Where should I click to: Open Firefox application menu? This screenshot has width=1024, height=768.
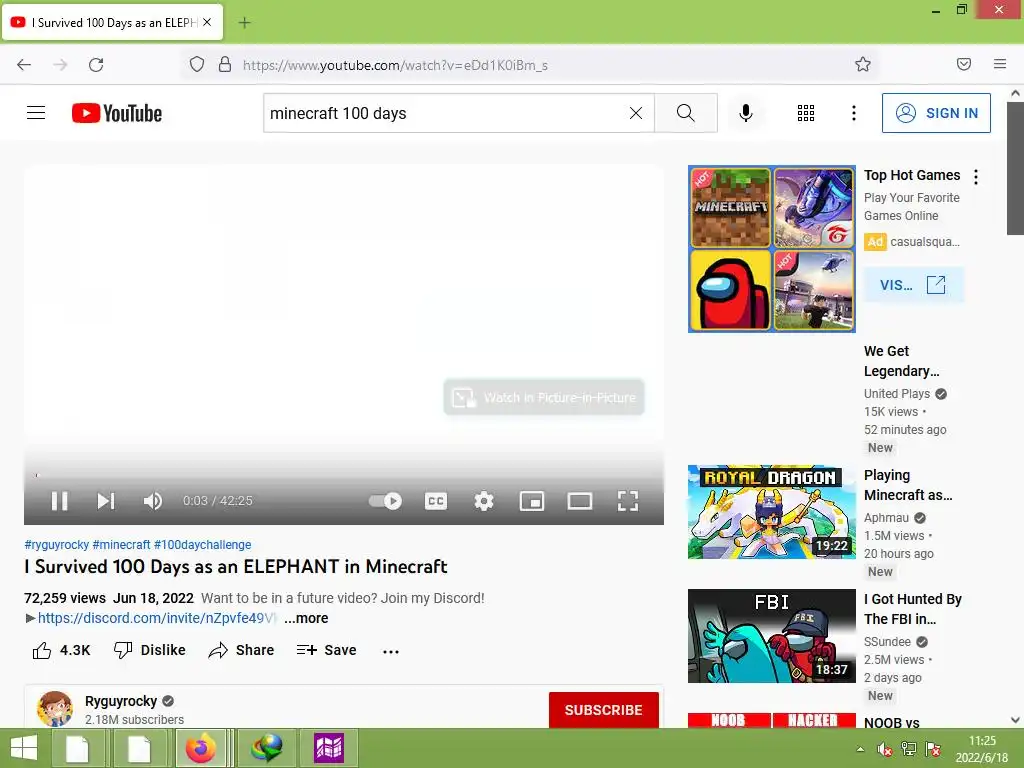pos(1000,64)
